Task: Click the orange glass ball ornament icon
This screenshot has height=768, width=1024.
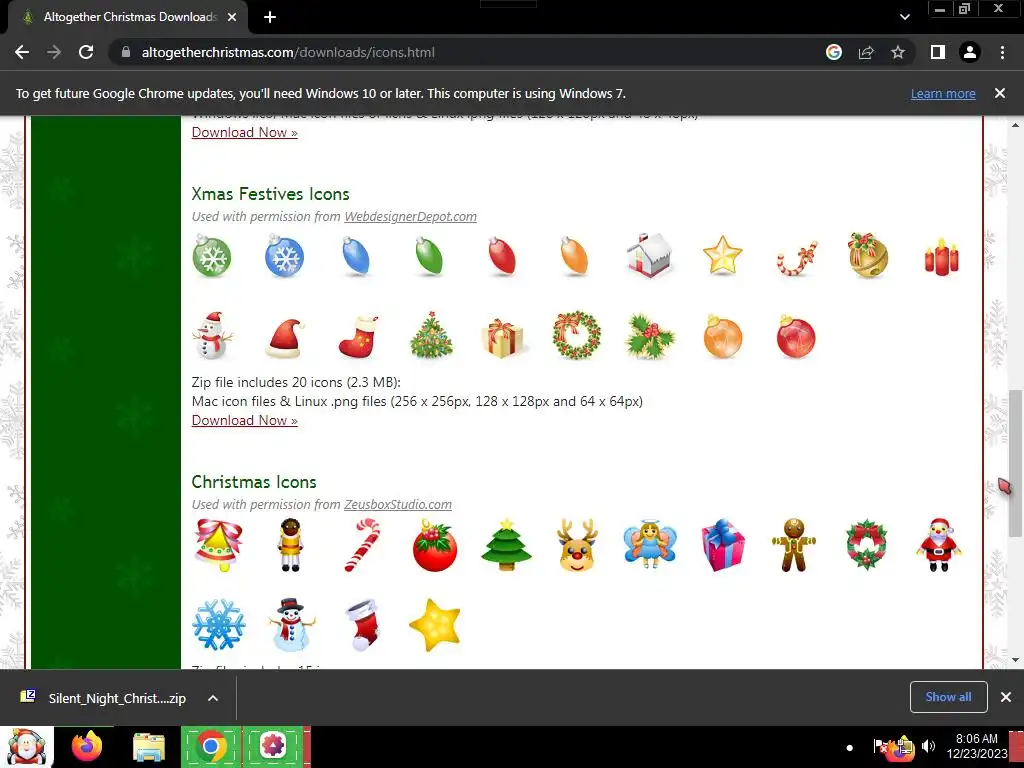Action: [723, 337]
